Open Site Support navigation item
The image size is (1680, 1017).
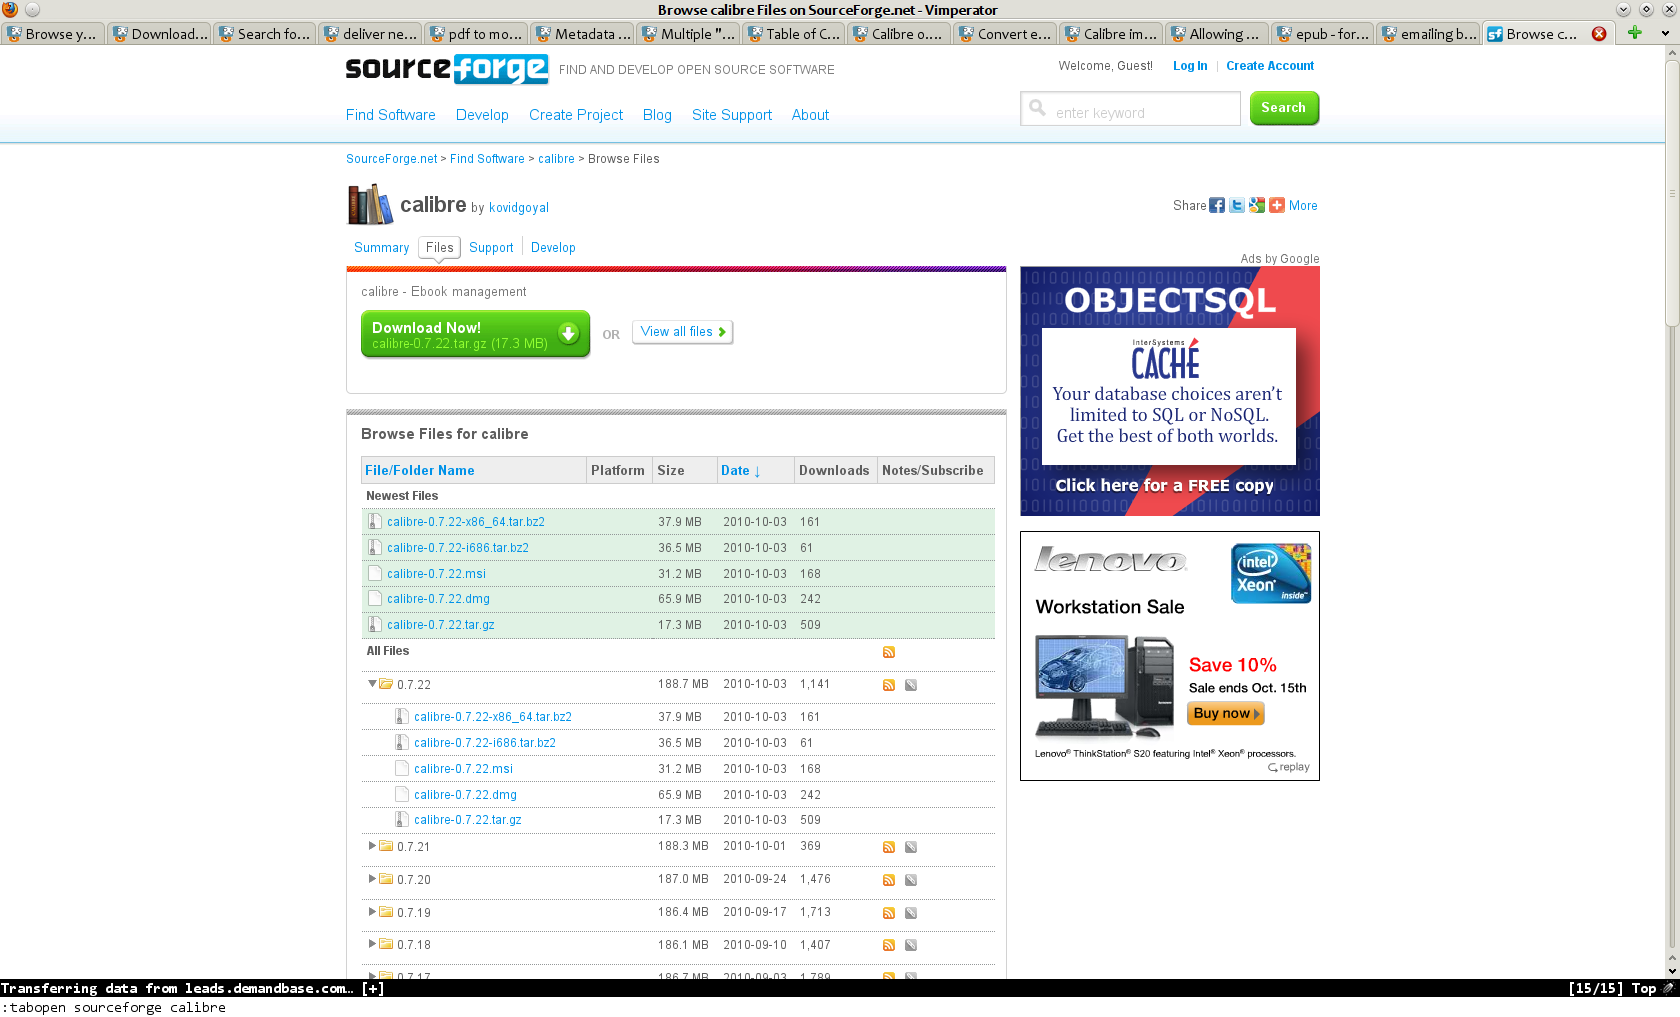pyautogui.click(x=732, y=115)
